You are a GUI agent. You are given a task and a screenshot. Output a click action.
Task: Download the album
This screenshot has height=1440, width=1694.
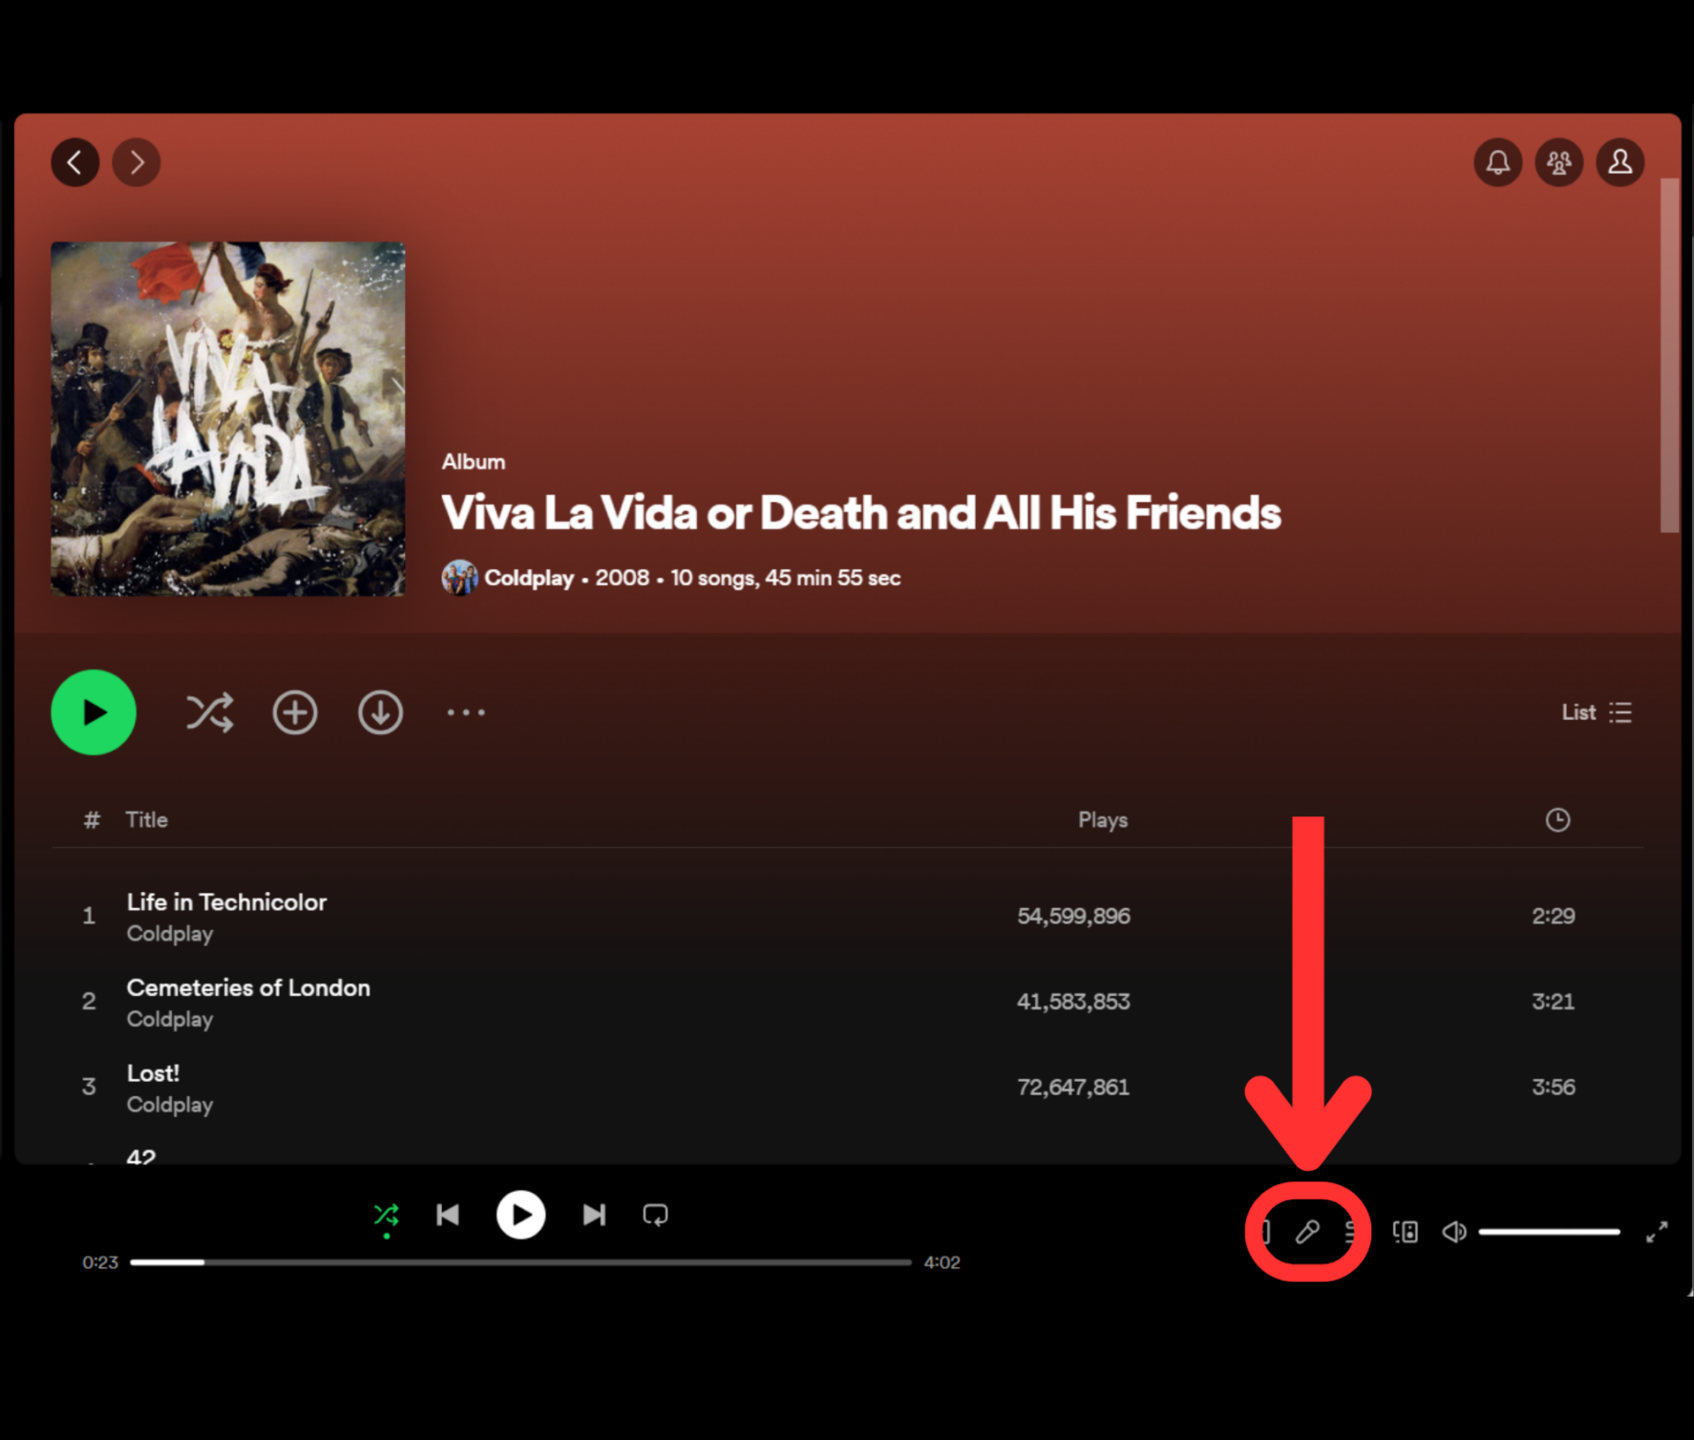[x=380, y=712]
